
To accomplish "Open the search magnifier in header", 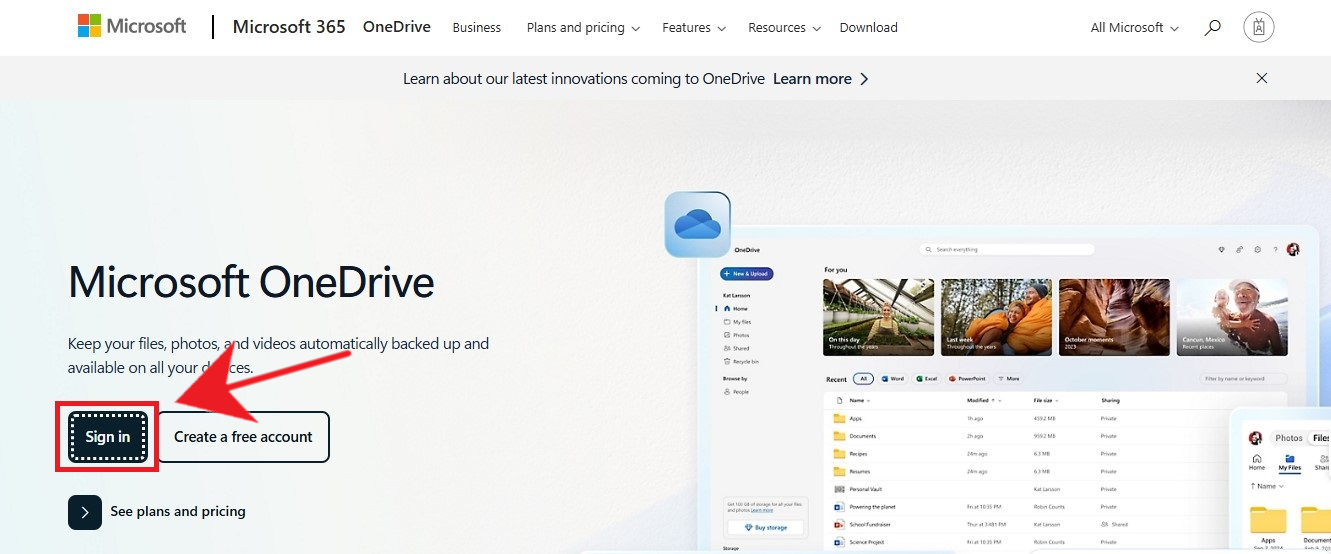I will click(1212, 28).
